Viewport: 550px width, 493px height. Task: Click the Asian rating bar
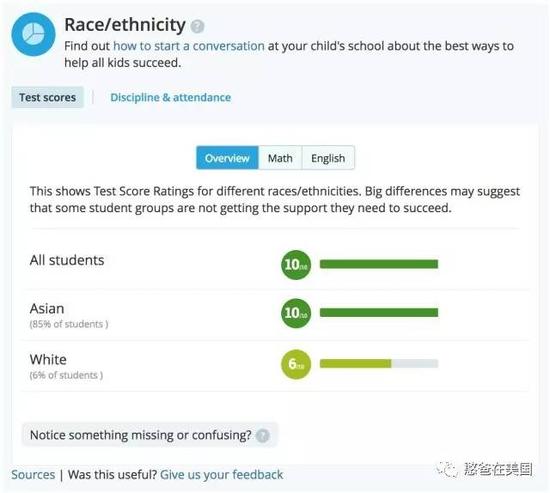click(379, 312)
